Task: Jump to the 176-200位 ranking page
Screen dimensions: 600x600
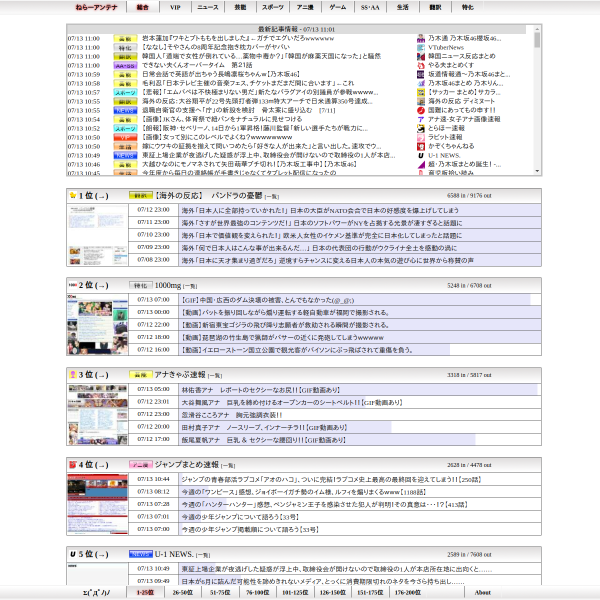Action: click(x=408, y=592)
